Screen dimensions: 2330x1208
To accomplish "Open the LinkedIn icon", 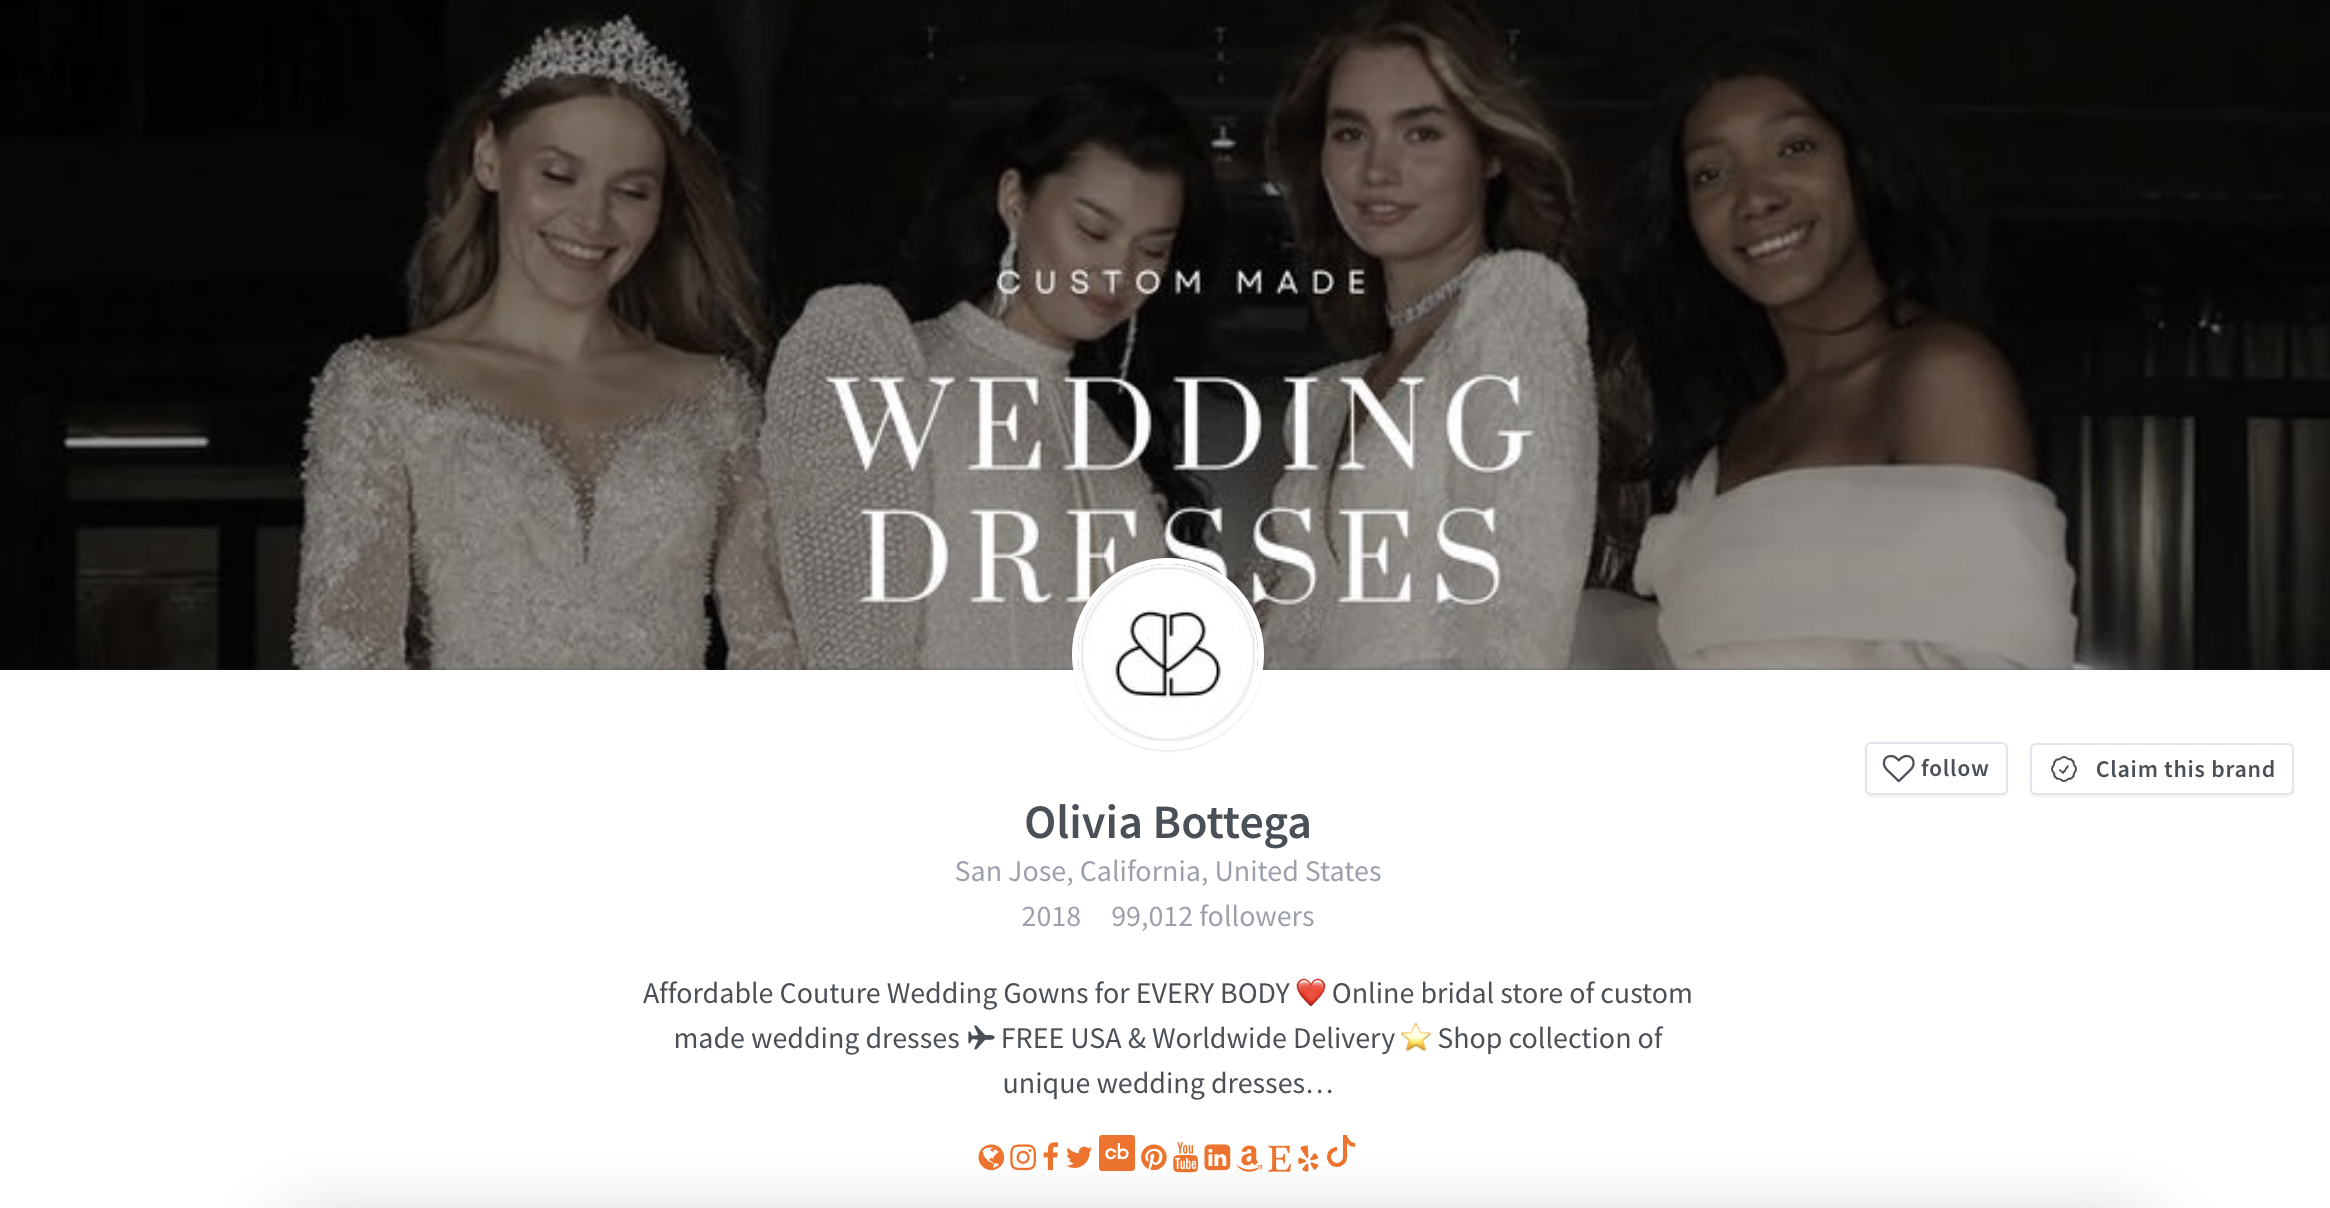I will pyautogui.click(x=1217, y=1157).
